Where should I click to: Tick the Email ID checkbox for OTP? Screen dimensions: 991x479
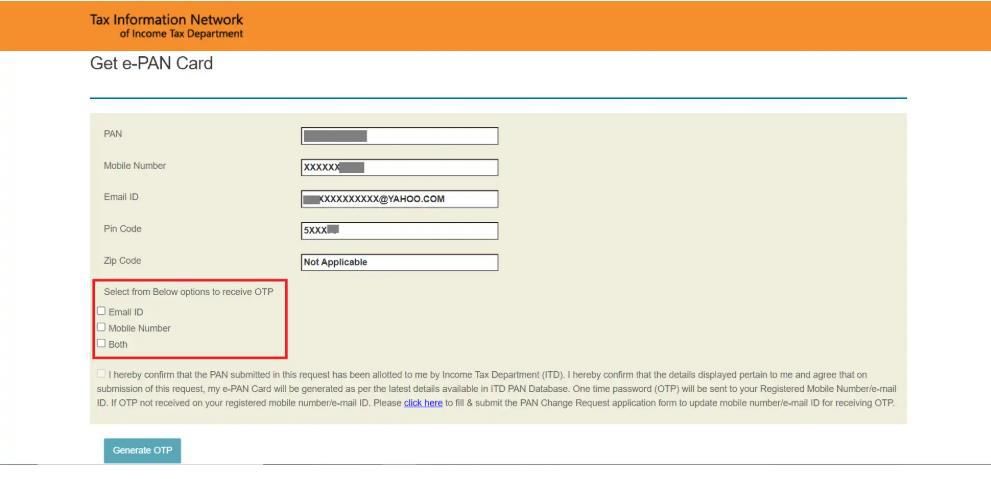click(x=101, y=311)
